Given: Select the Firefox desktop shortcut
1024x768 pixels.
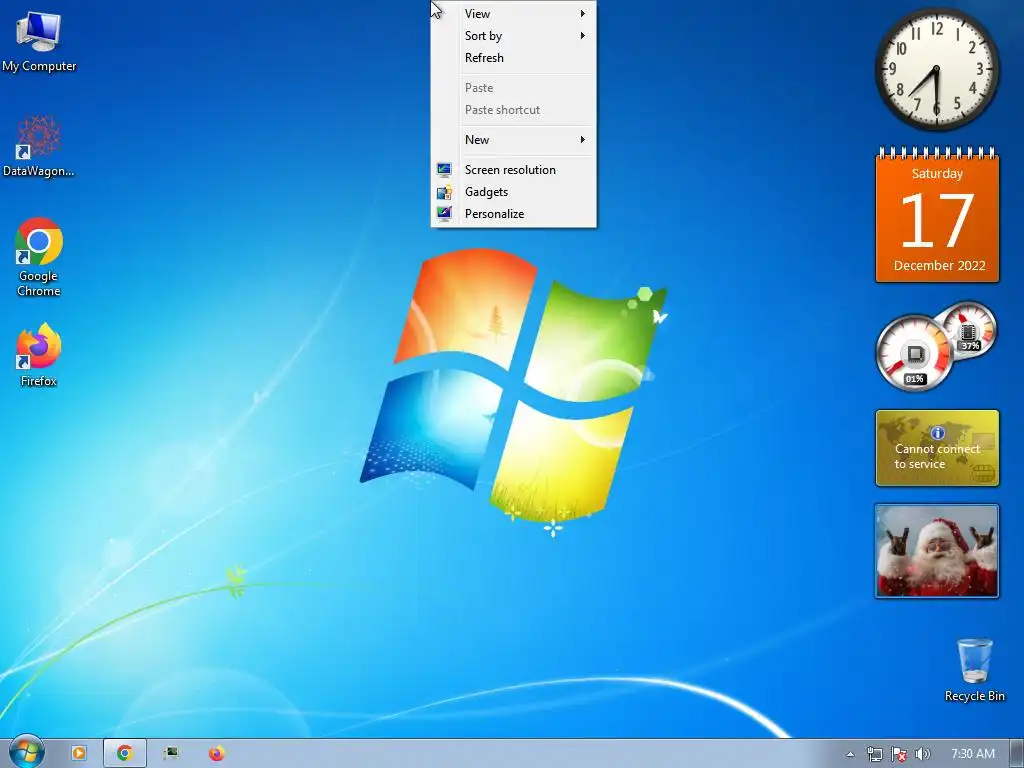Looking at the screenshot, I should coord(39,355).
